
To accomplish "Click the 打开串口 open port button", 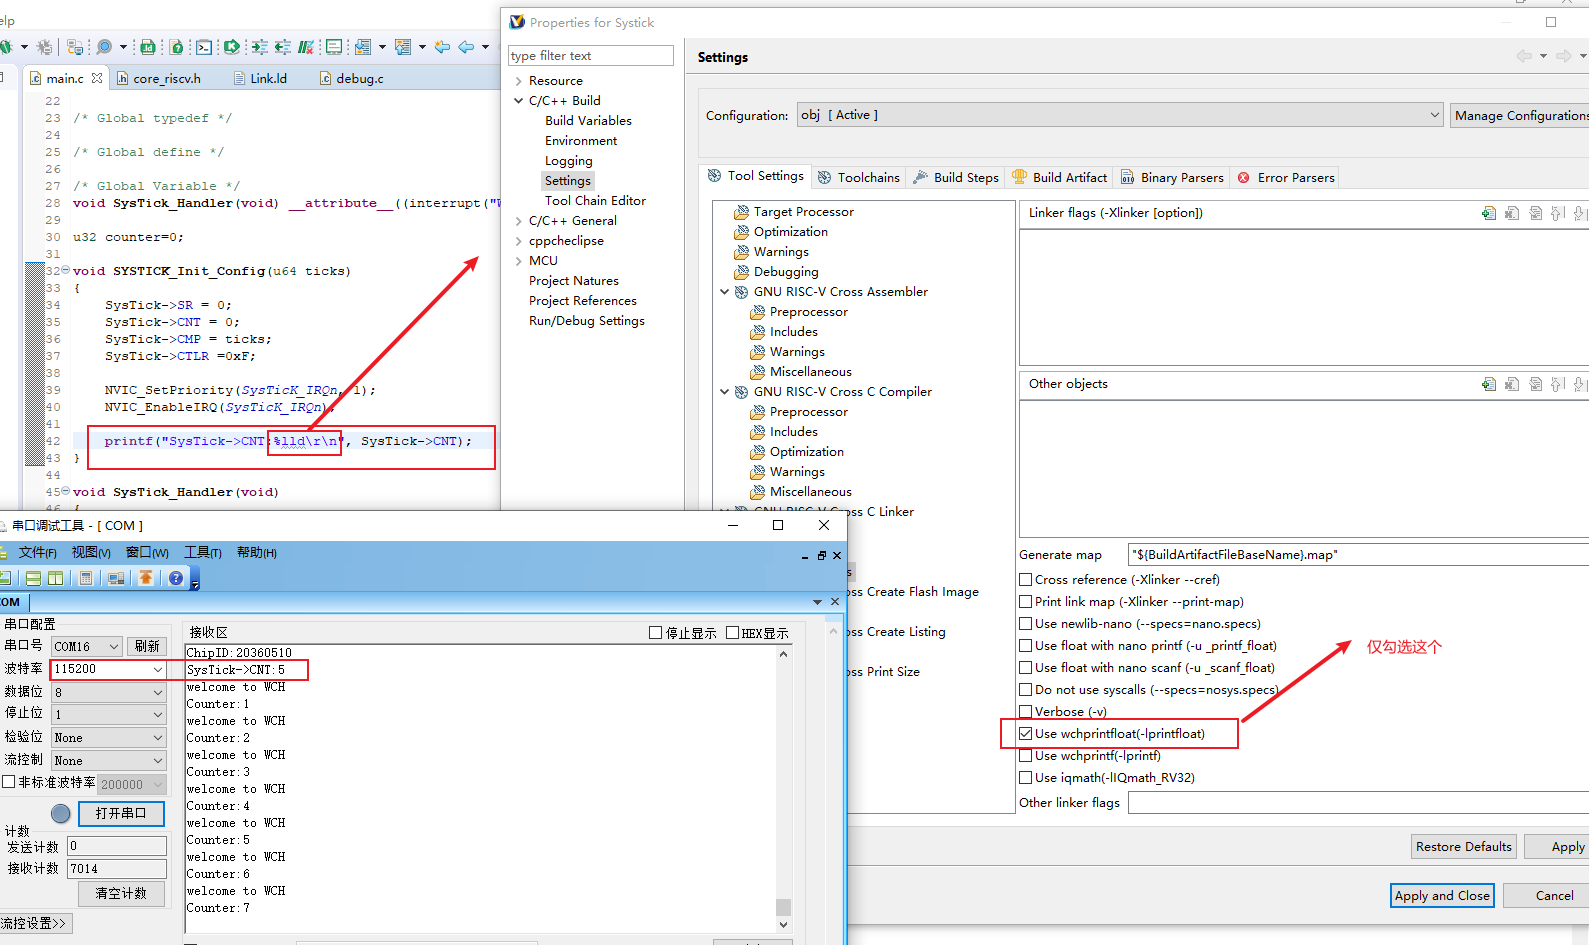I will coord(121,813).
